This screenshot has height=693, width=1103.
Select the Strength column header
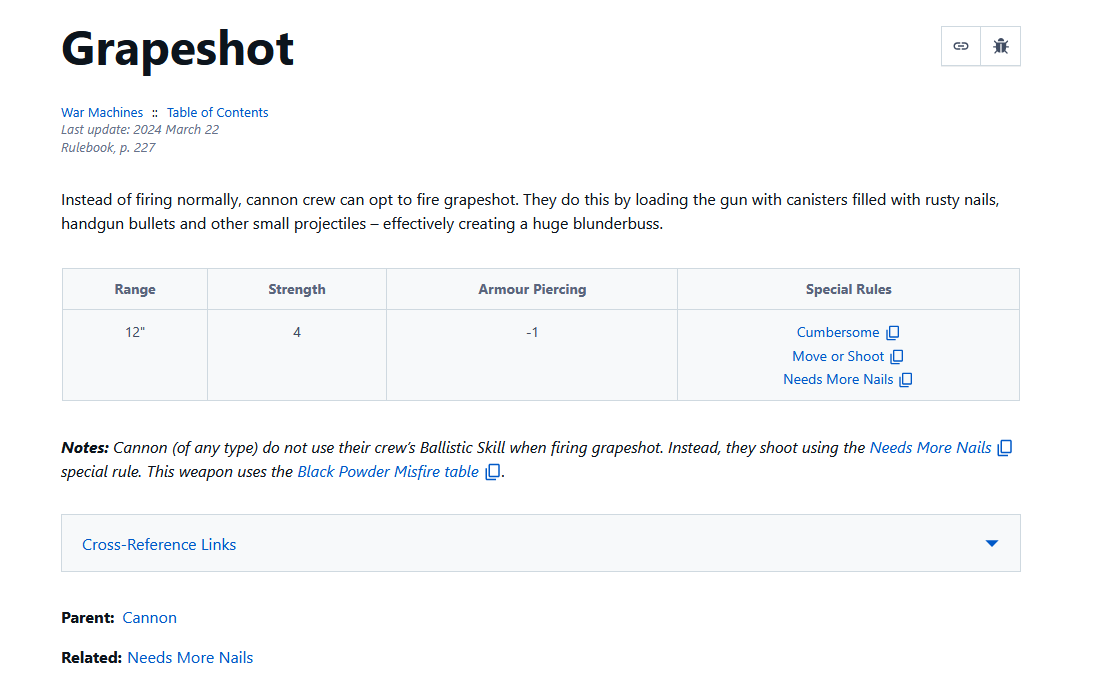click(297, 289)
